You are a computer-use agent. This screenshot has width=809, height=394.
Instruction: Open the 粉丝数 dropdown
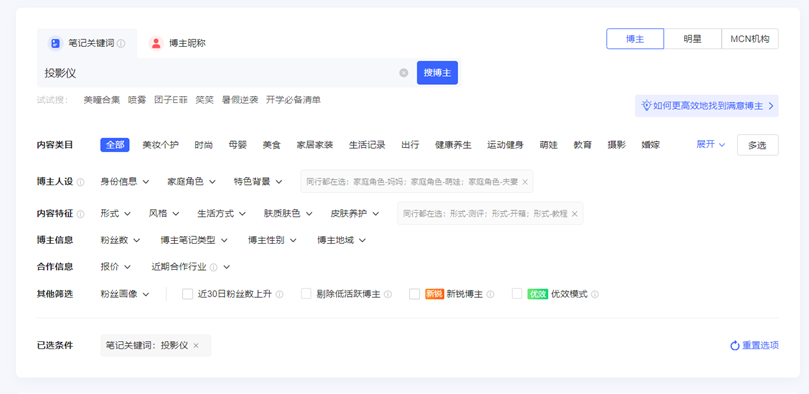120,240
